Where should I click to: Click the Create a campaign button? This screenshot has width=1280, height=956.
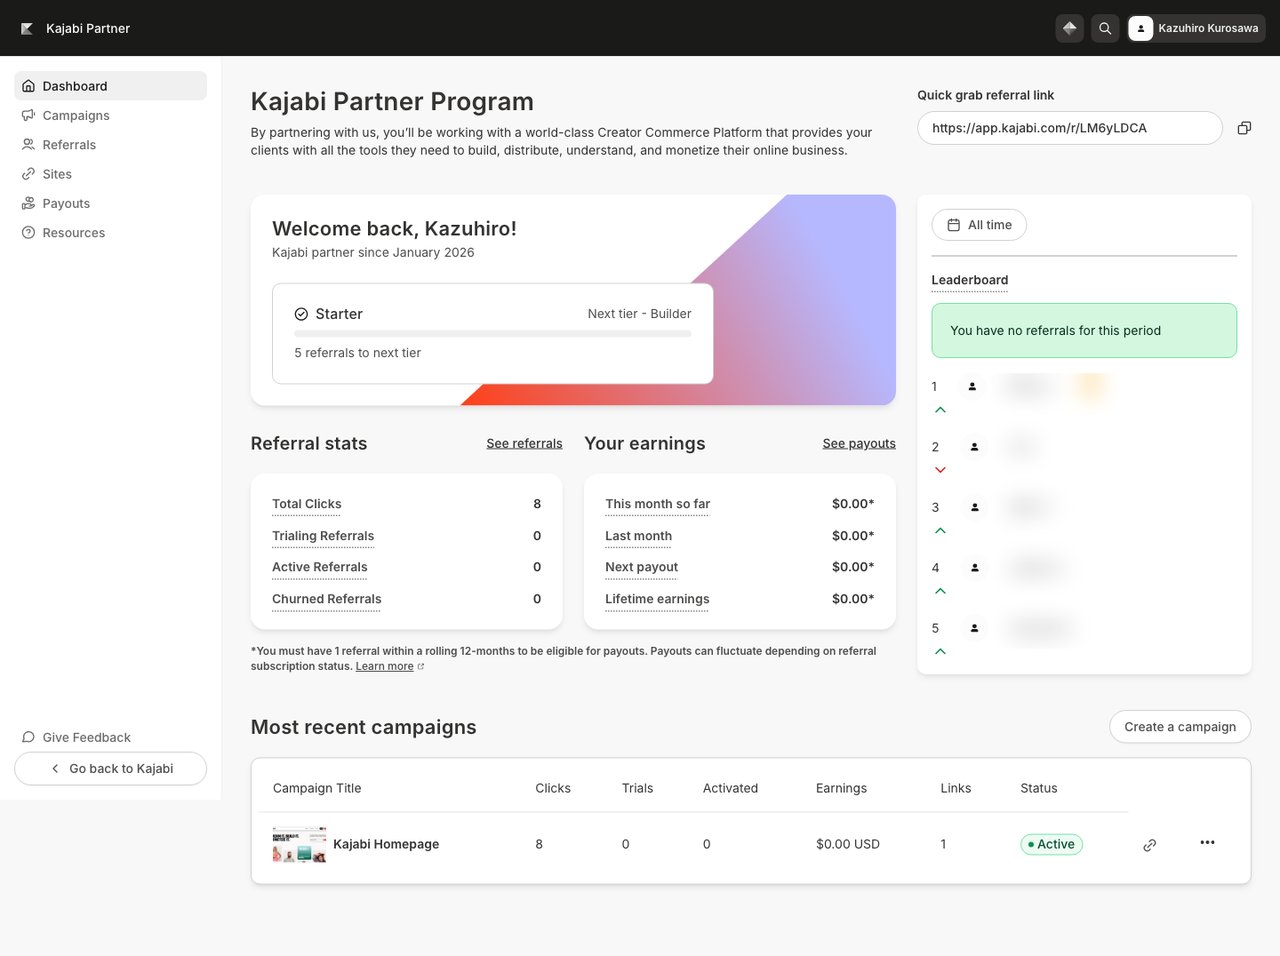[1180, 727]
